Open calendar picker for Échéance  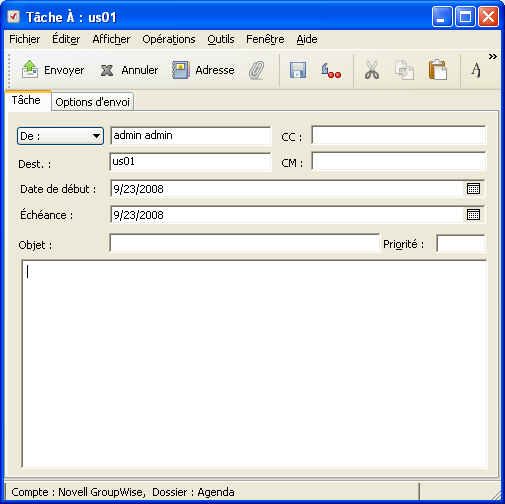473,215
